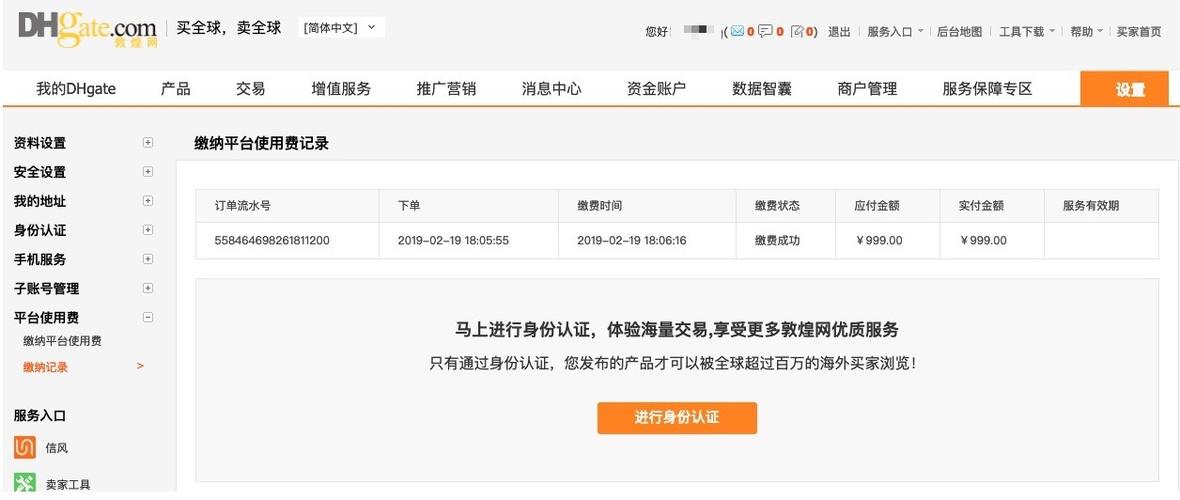
Task: Click the 身份认证 sidebar heading
Action: (40, 230)
